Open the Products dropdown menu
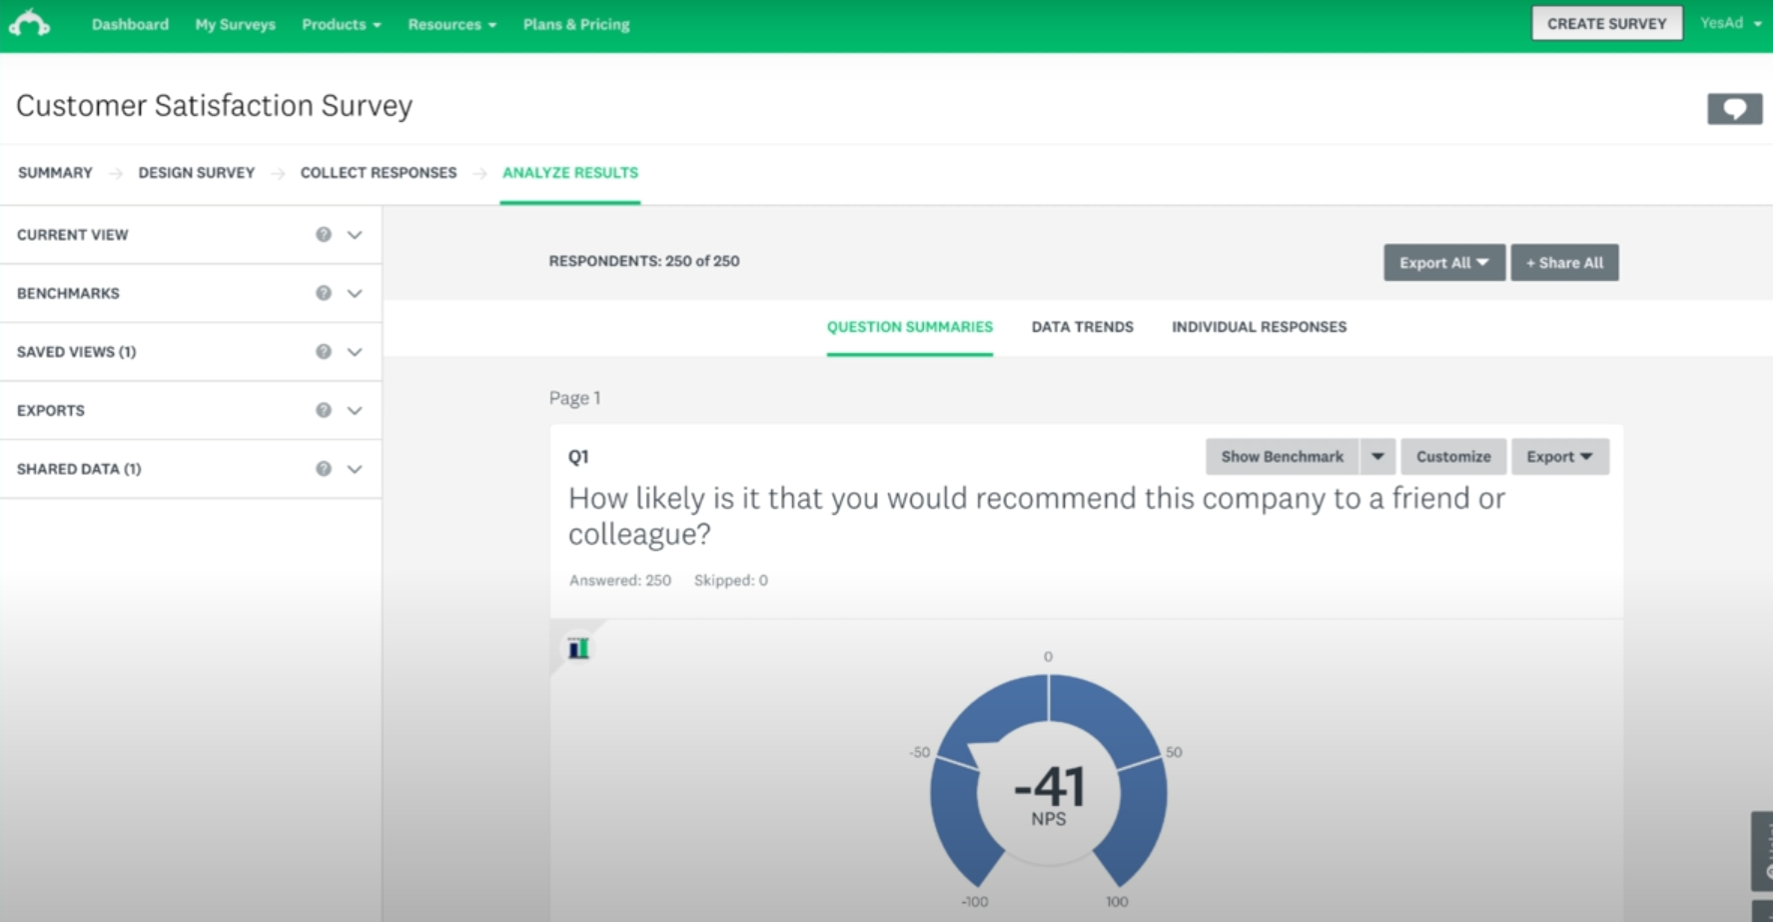Viewport: 1773px width, 922px height. (341, 24)
